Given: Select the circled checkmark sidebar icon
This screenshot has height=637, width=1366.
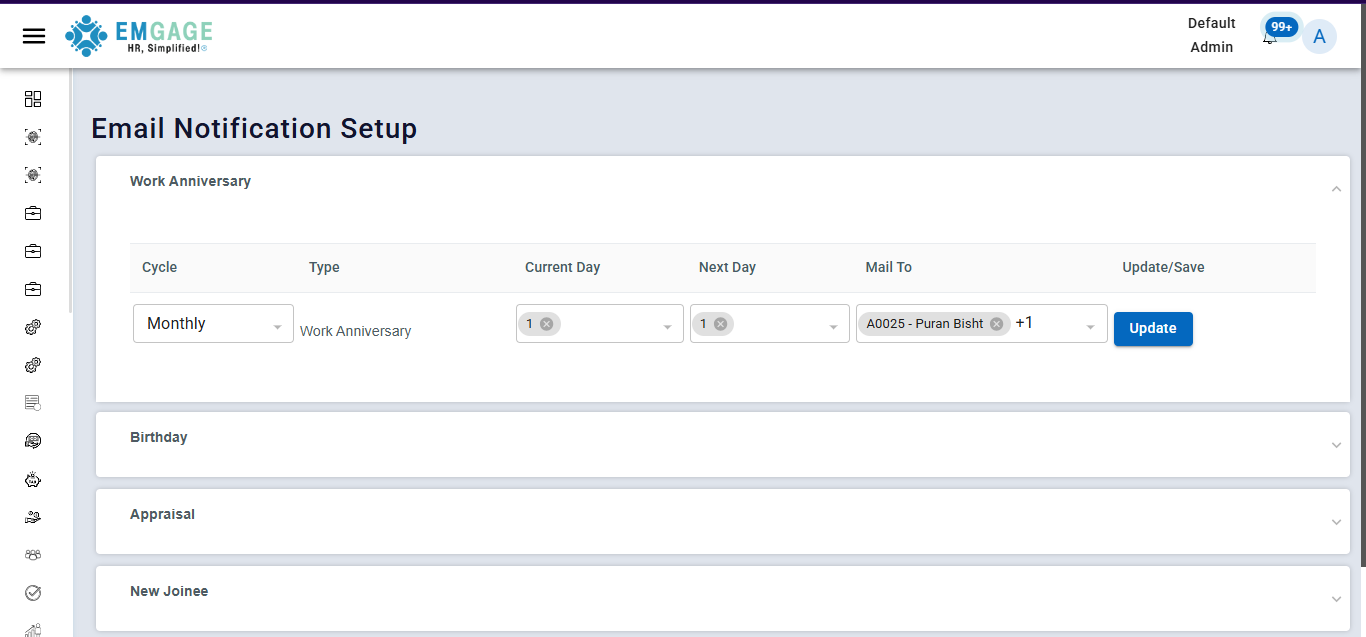Looking at the screenshot, I should pyautogui.click(x=33, y=593).
